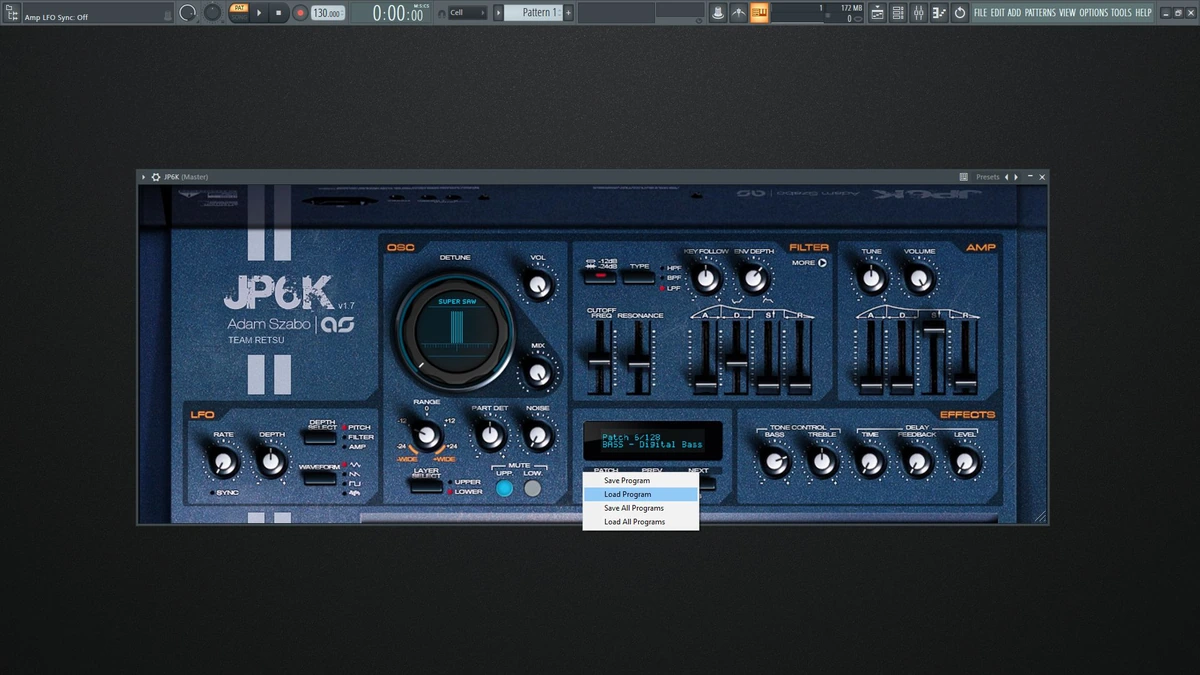
Task: Click the time display 0:00:00
Action: (x=397, y=13)
